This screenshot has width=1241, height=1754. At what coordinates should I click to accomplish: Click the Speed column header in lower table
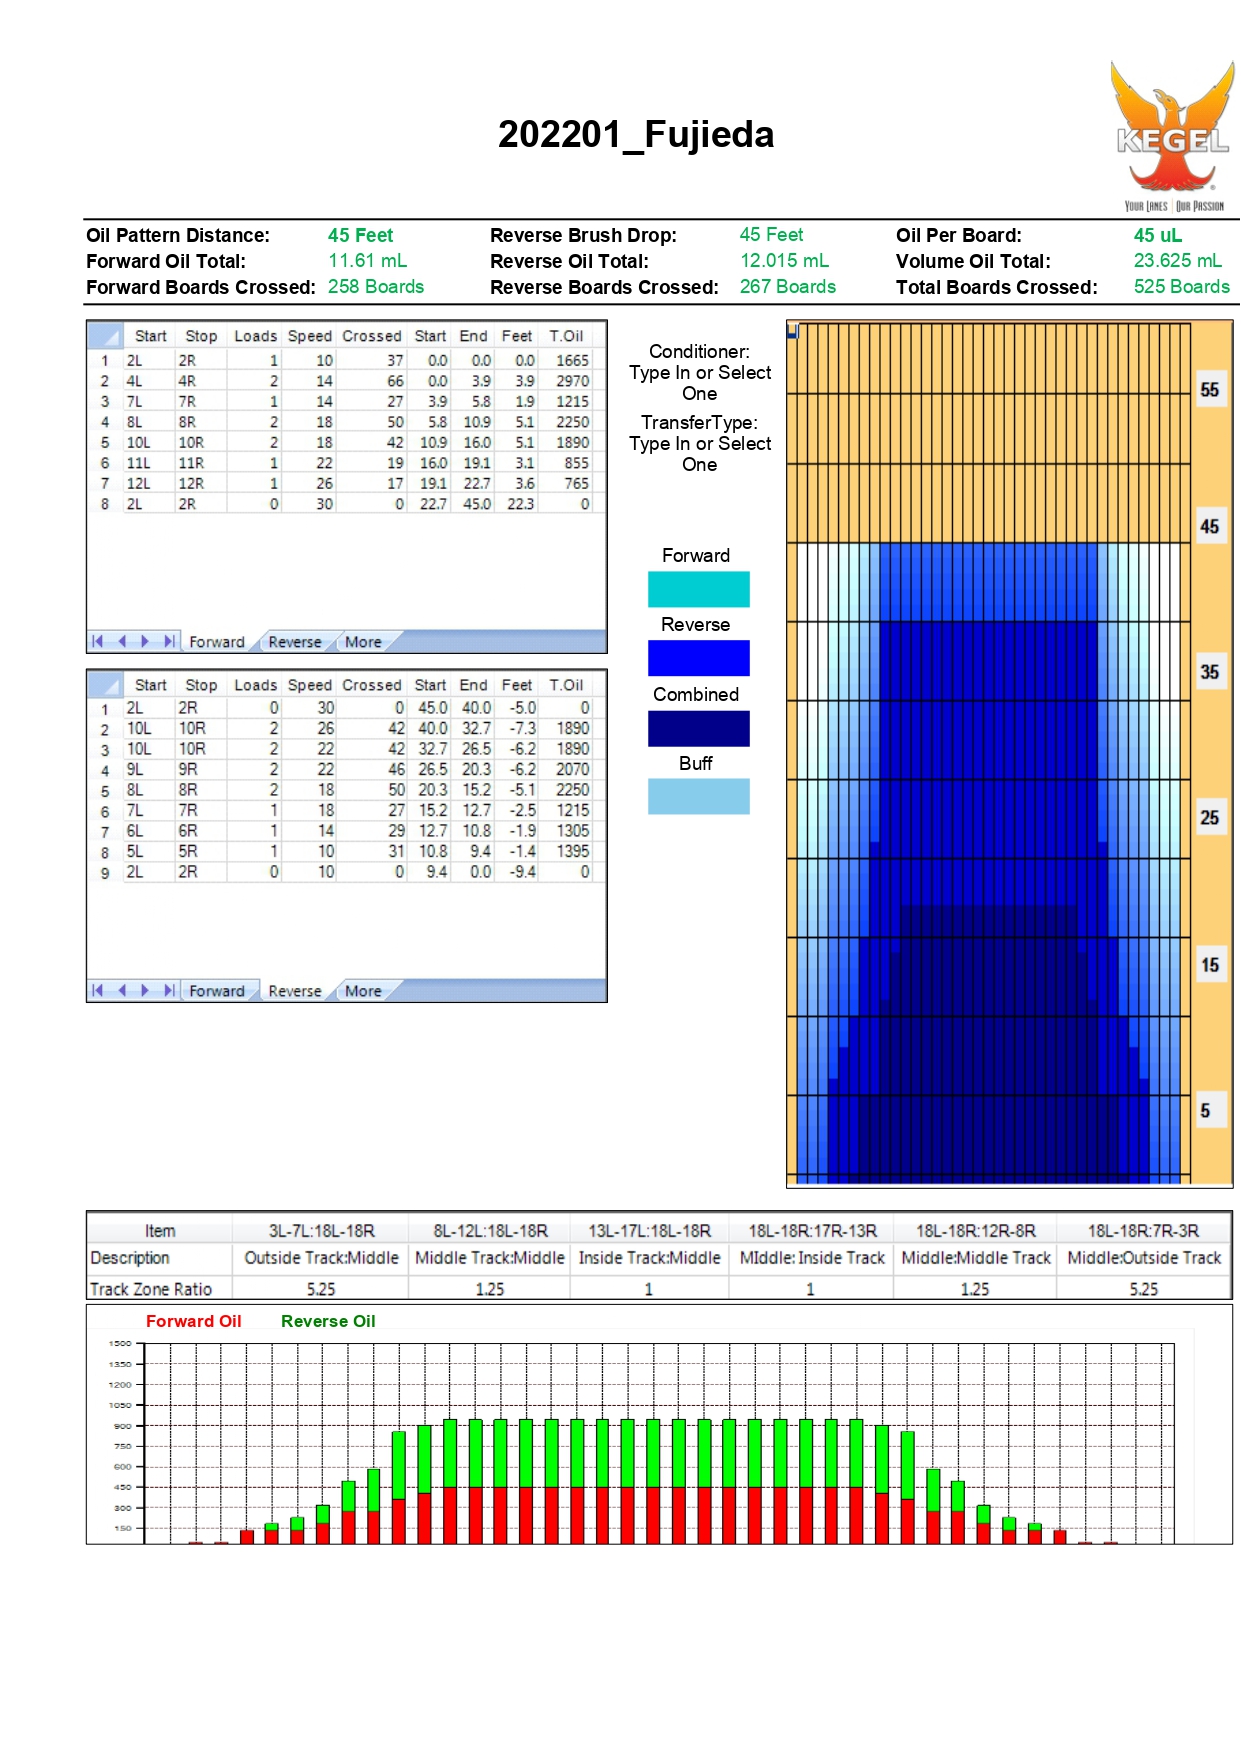[309, 685]
